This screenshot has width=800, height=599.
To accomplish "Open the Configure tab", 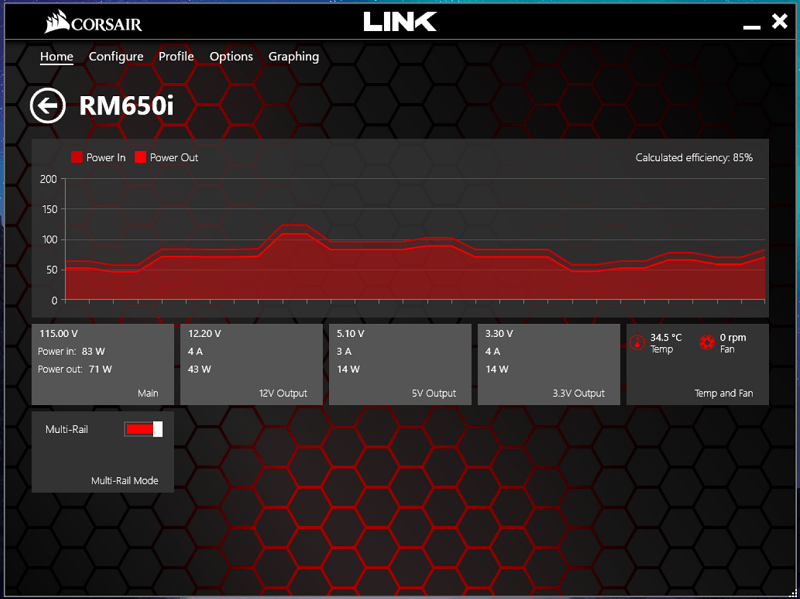I will pos(116,57).
